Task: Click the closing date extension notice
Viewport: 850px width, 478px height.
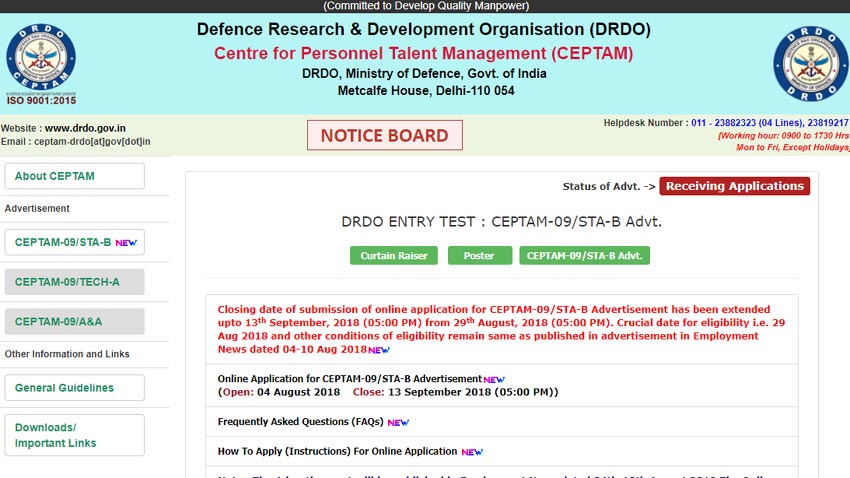Action: (x=501, y=329)
